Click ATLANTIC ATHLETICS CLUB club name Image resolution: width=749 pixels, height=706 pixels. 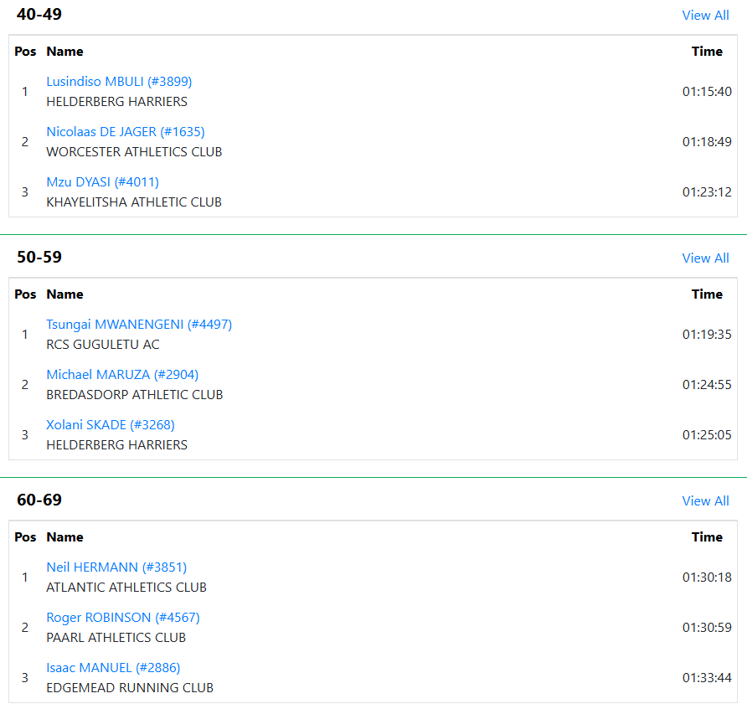click(127, 587)
